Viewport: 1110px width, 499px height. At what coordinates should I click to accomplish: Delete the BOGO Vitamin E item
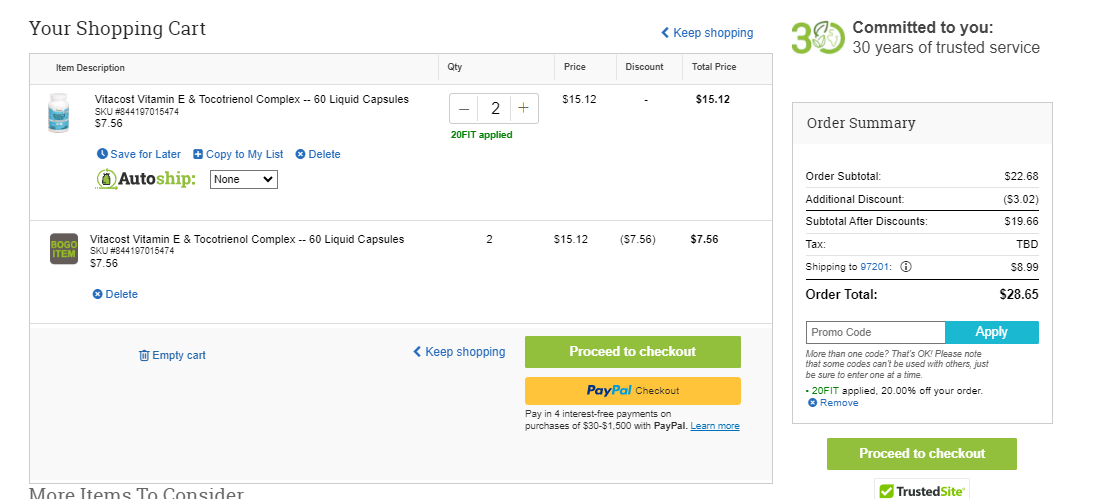tap(115, 294)
